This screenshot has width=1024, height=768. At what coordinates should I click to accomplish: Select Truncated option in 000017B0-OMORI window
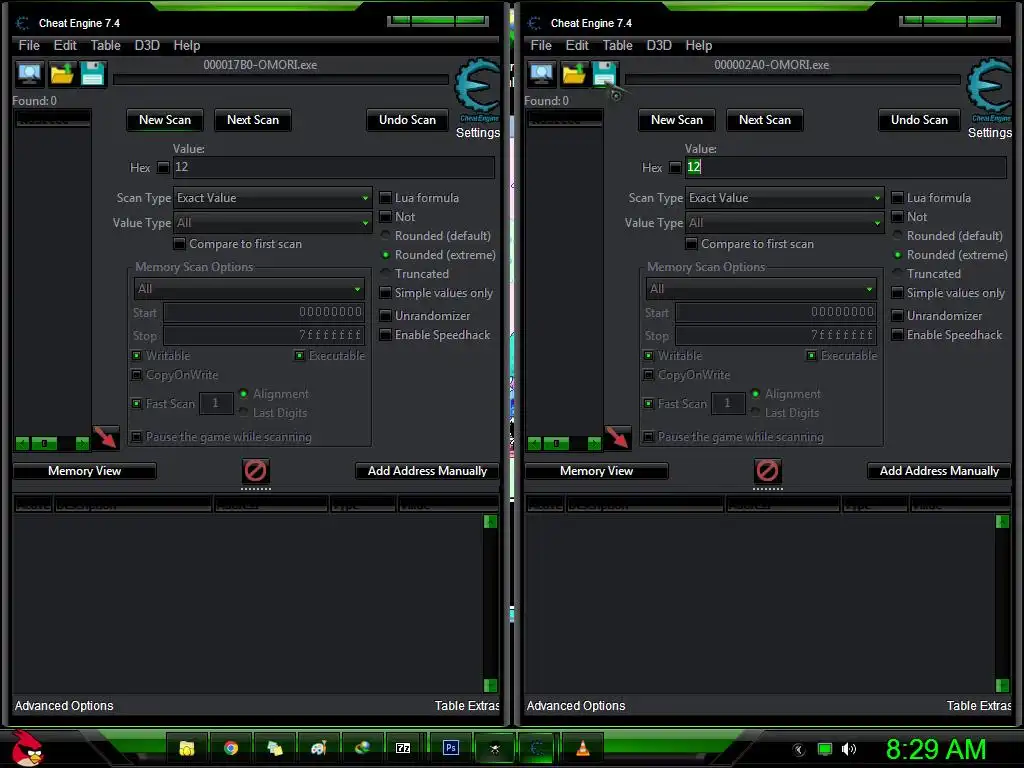(x=385, y=274)
